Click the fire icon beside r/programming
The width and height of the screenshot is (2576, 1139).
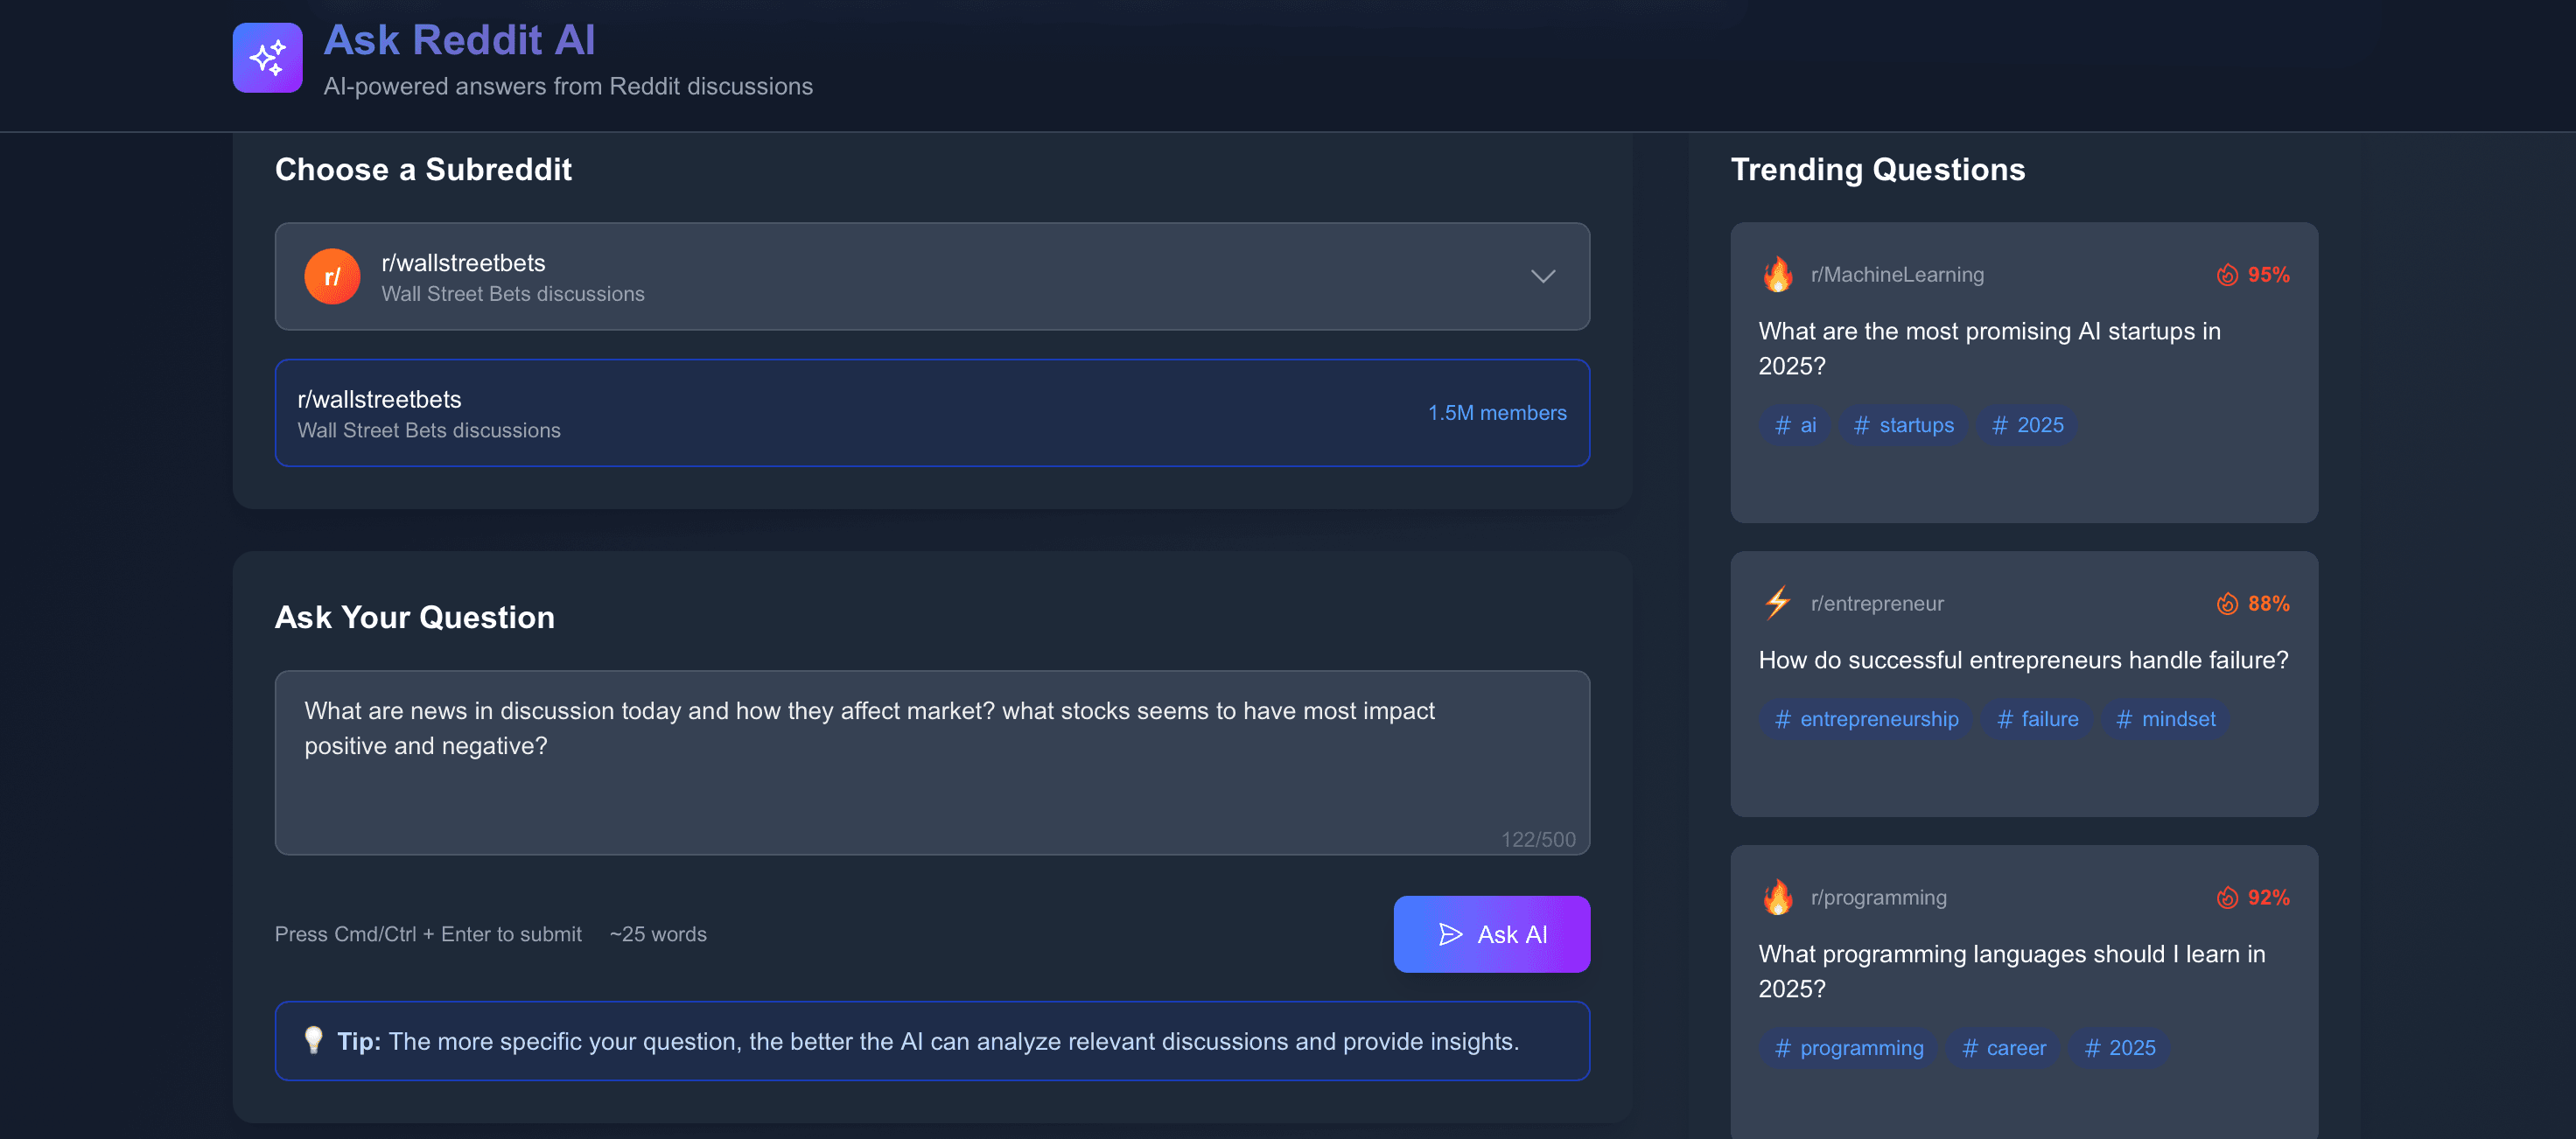pyautogui.click(x=1777, y=897)
